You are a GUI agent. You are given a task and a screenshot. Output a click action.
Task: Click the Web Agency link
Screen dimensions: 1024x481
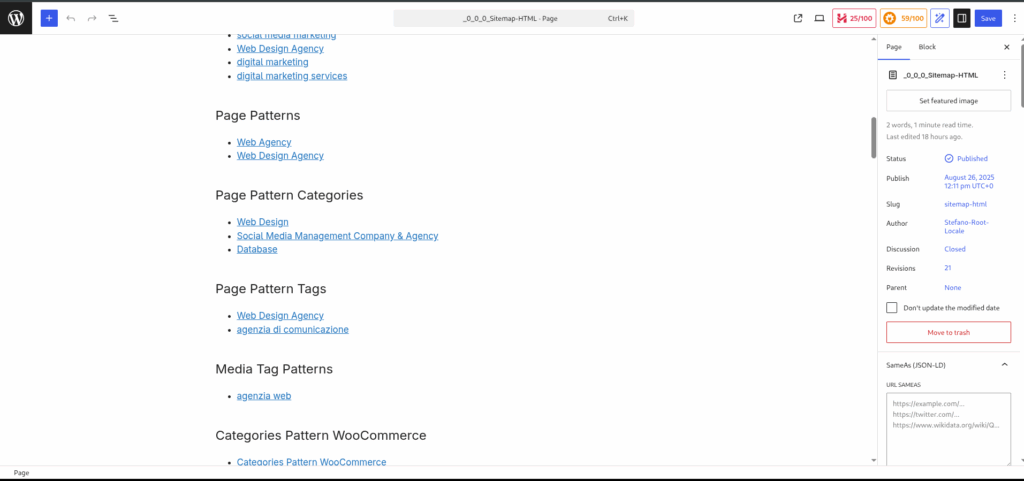[x=264, y=142]
